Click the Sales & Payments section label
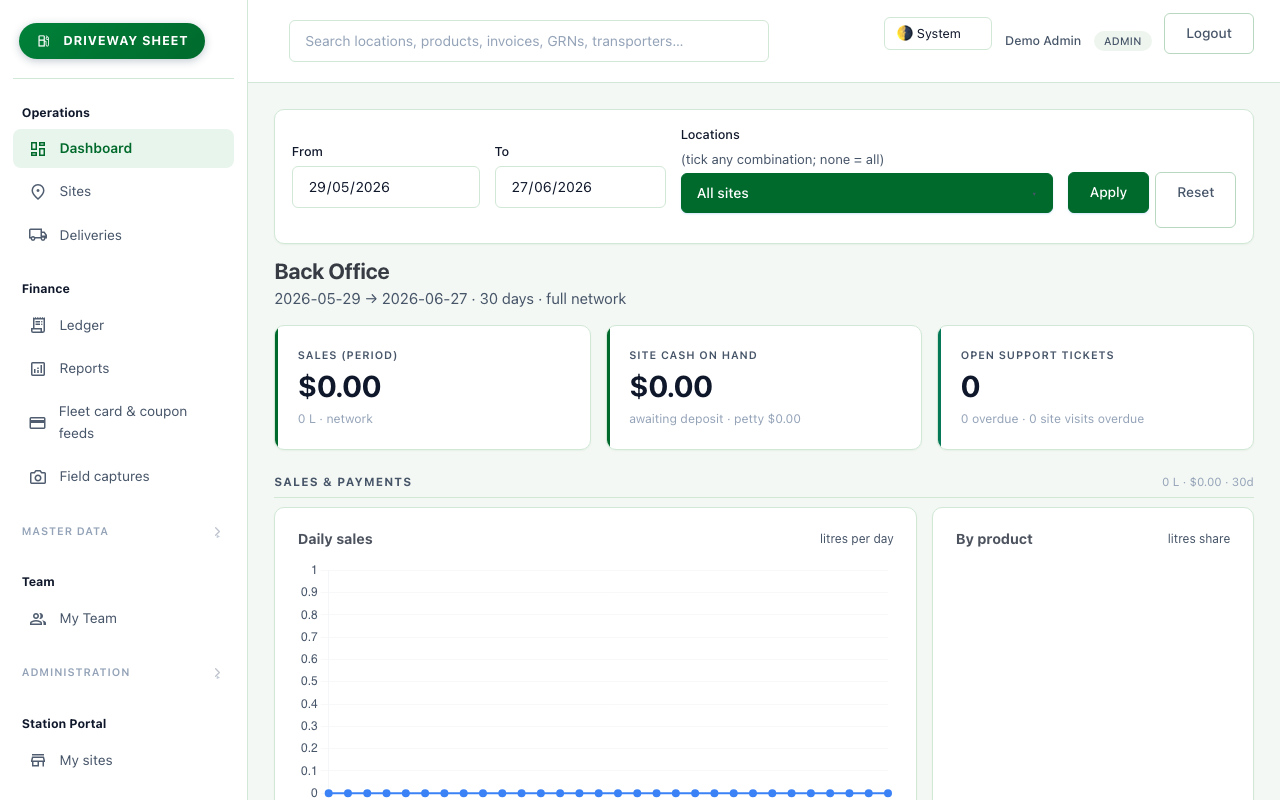Viewport: 1280px width, 800px height. 343,482
